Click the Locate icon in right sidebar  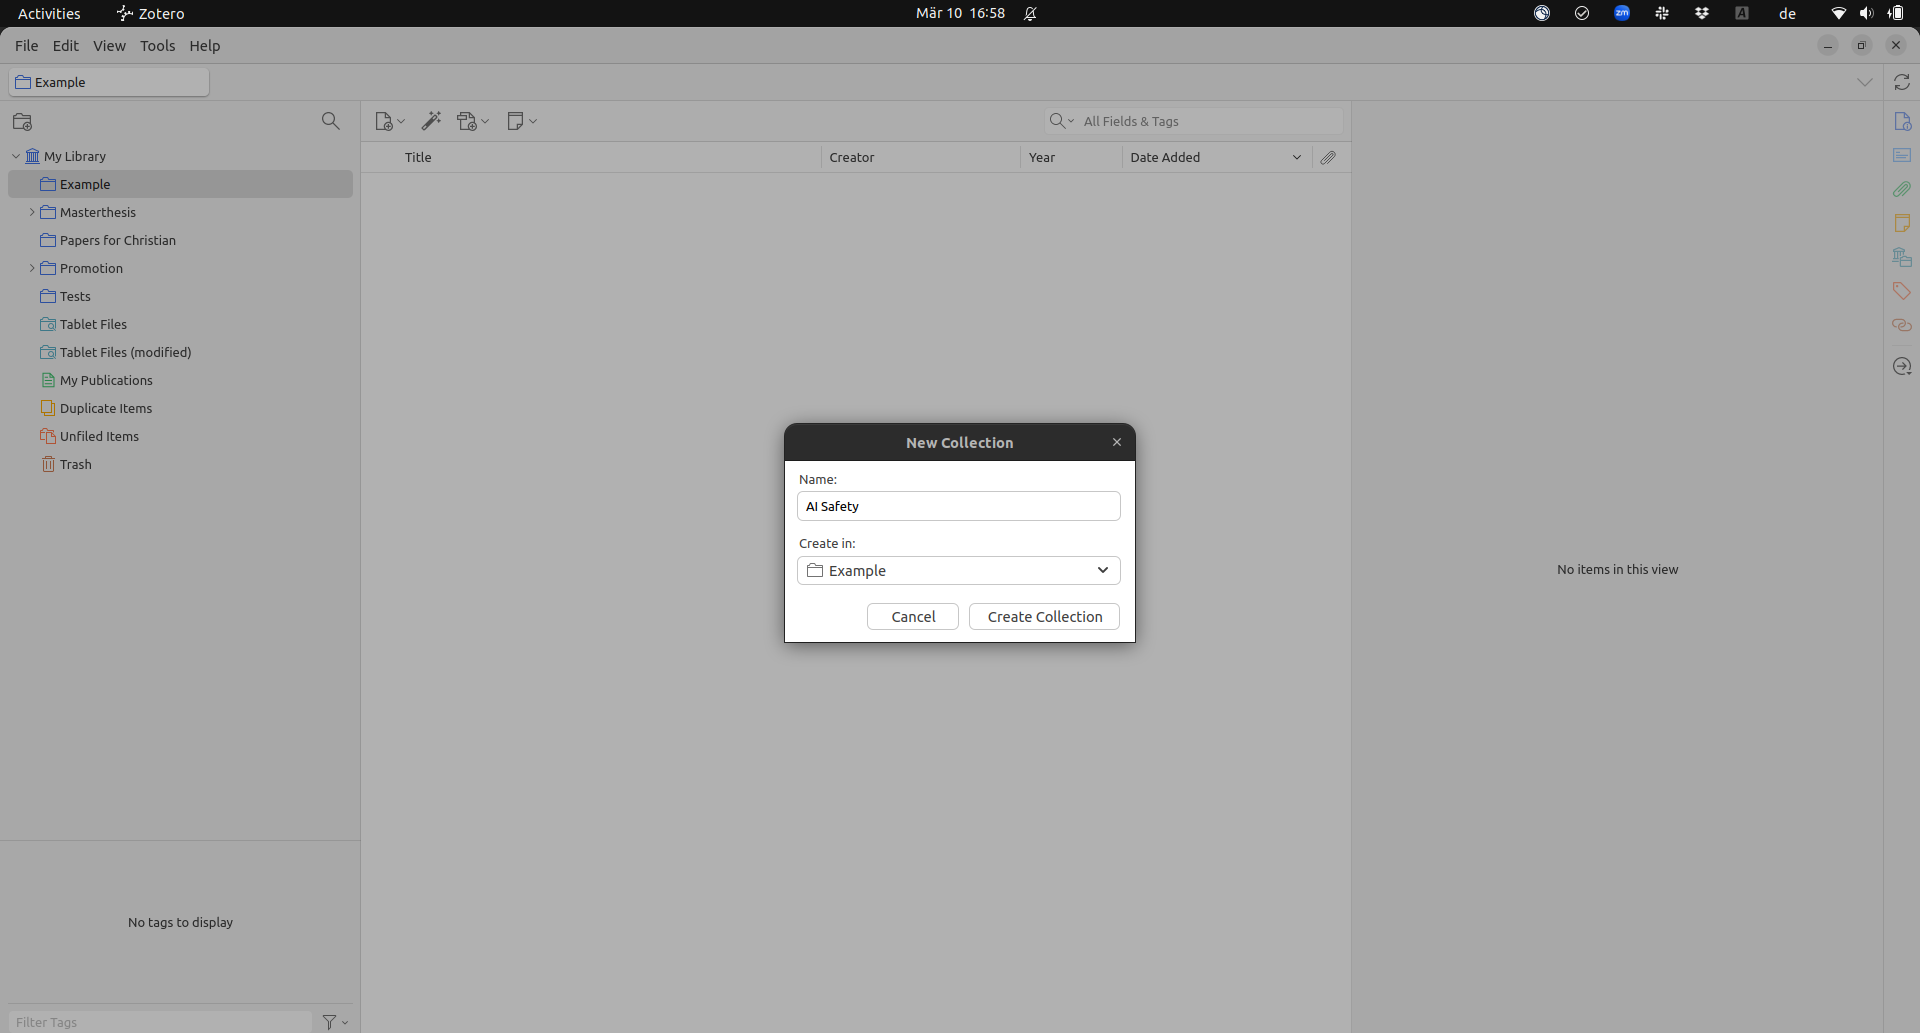point(1901,366)
